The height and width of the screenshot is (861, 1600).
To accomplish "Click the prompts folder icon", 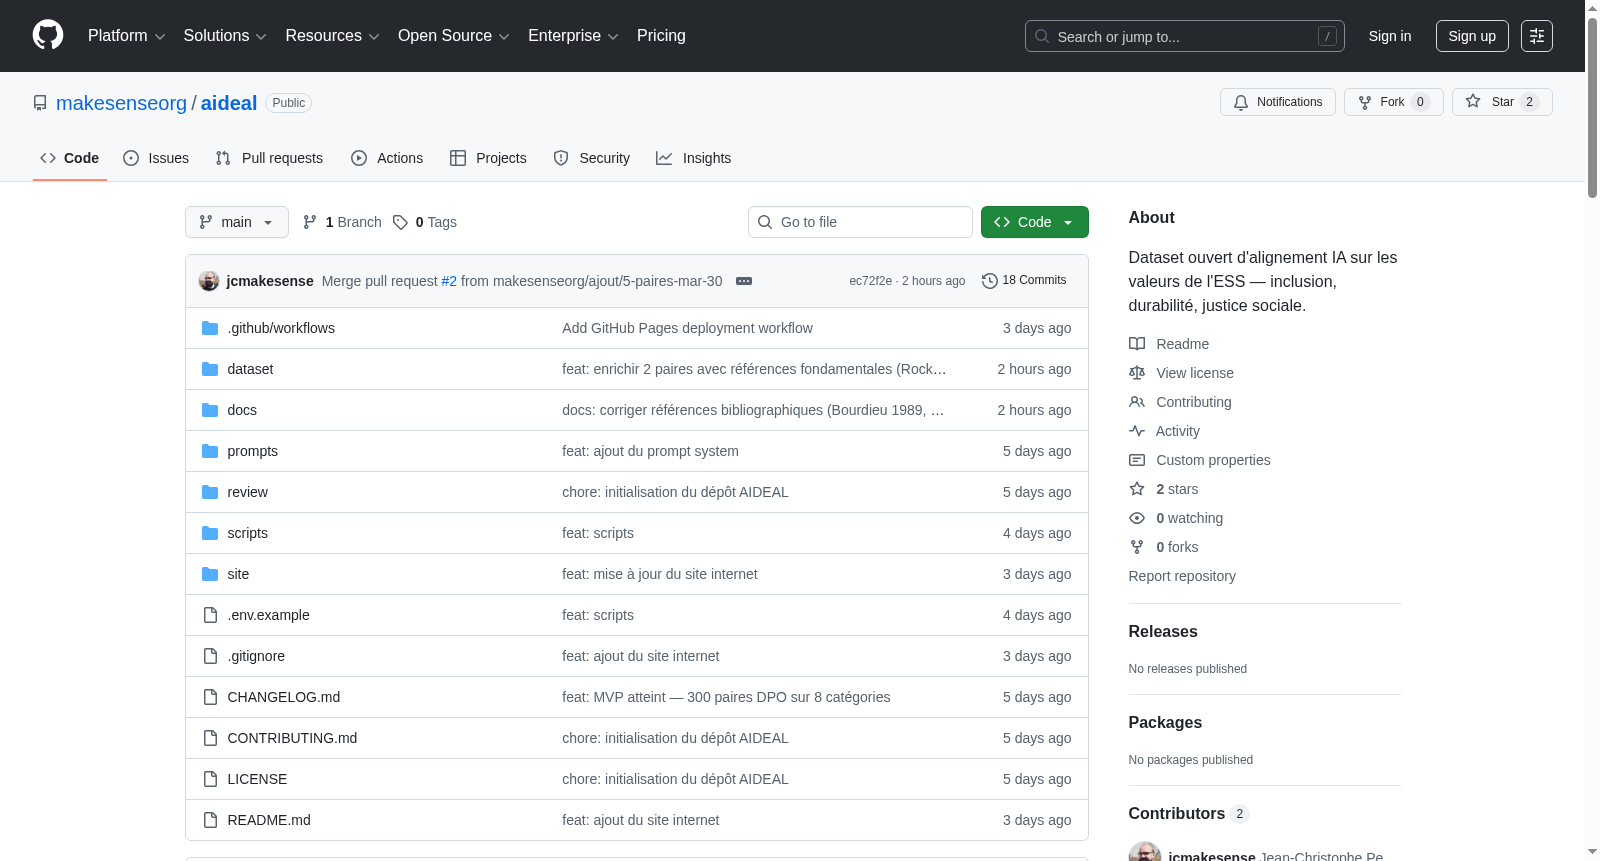I will click(210, 451).
